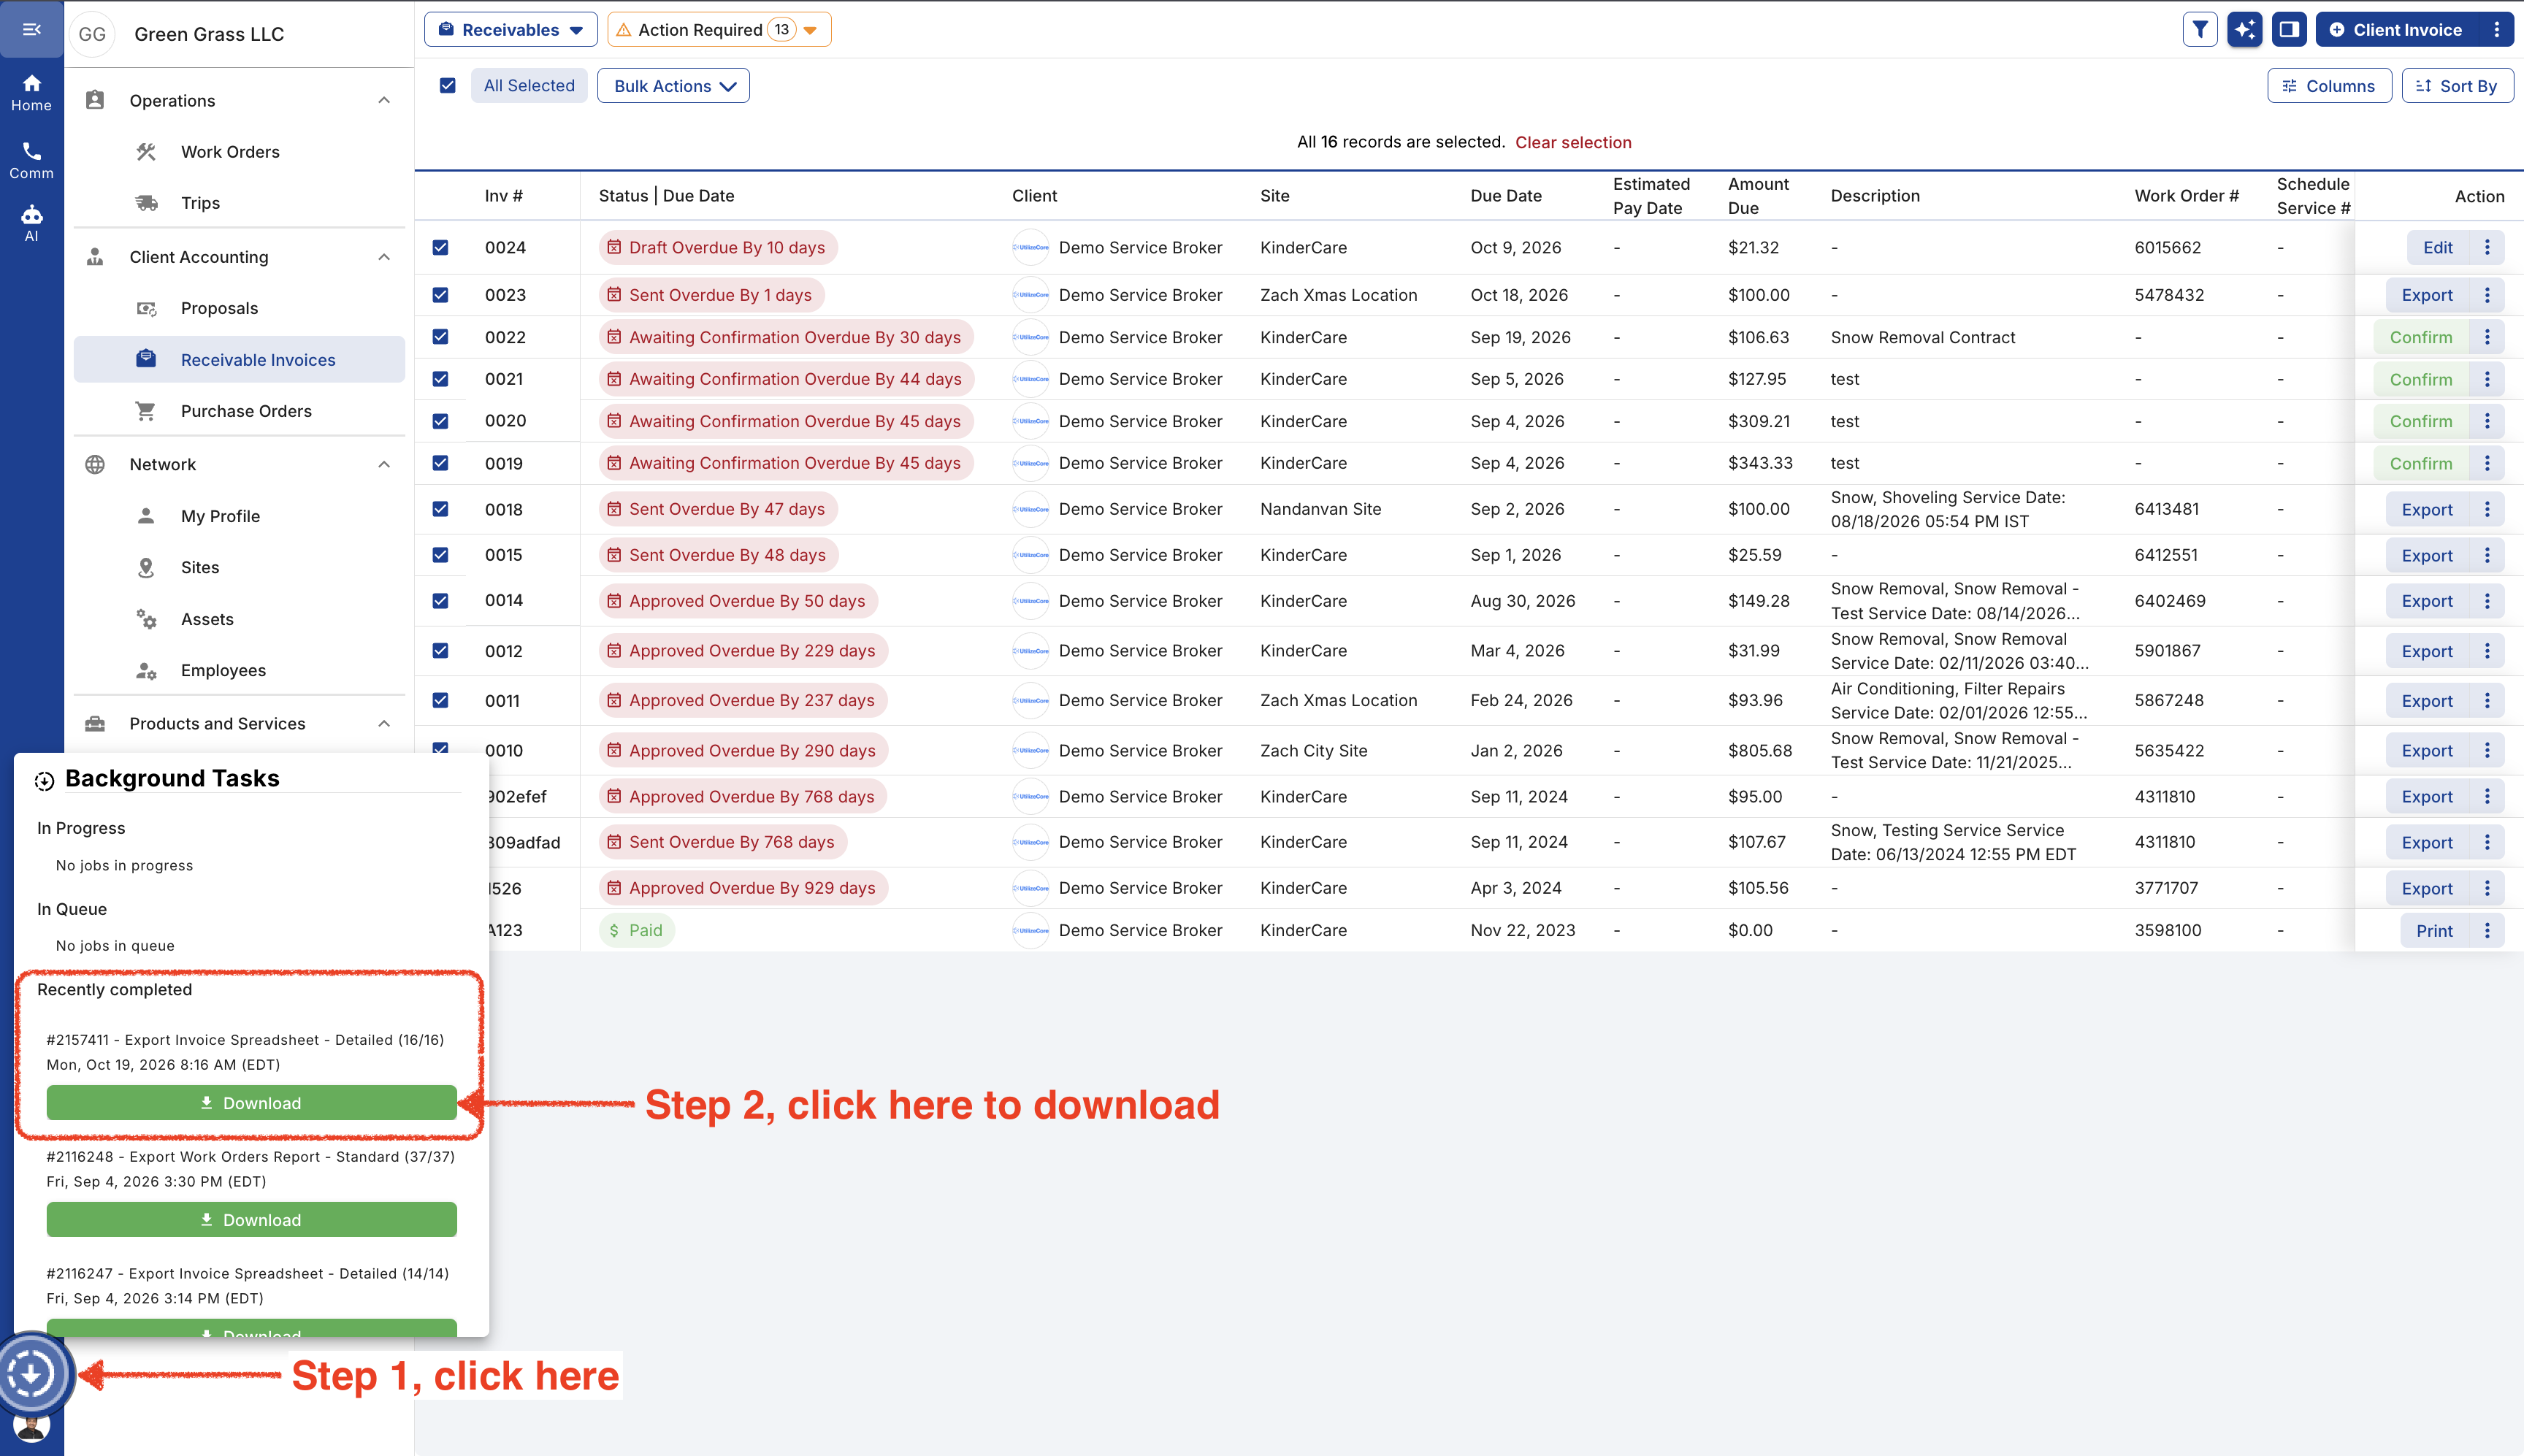Open three-dot menu for the Paid invoice row

coord(2487,930)
